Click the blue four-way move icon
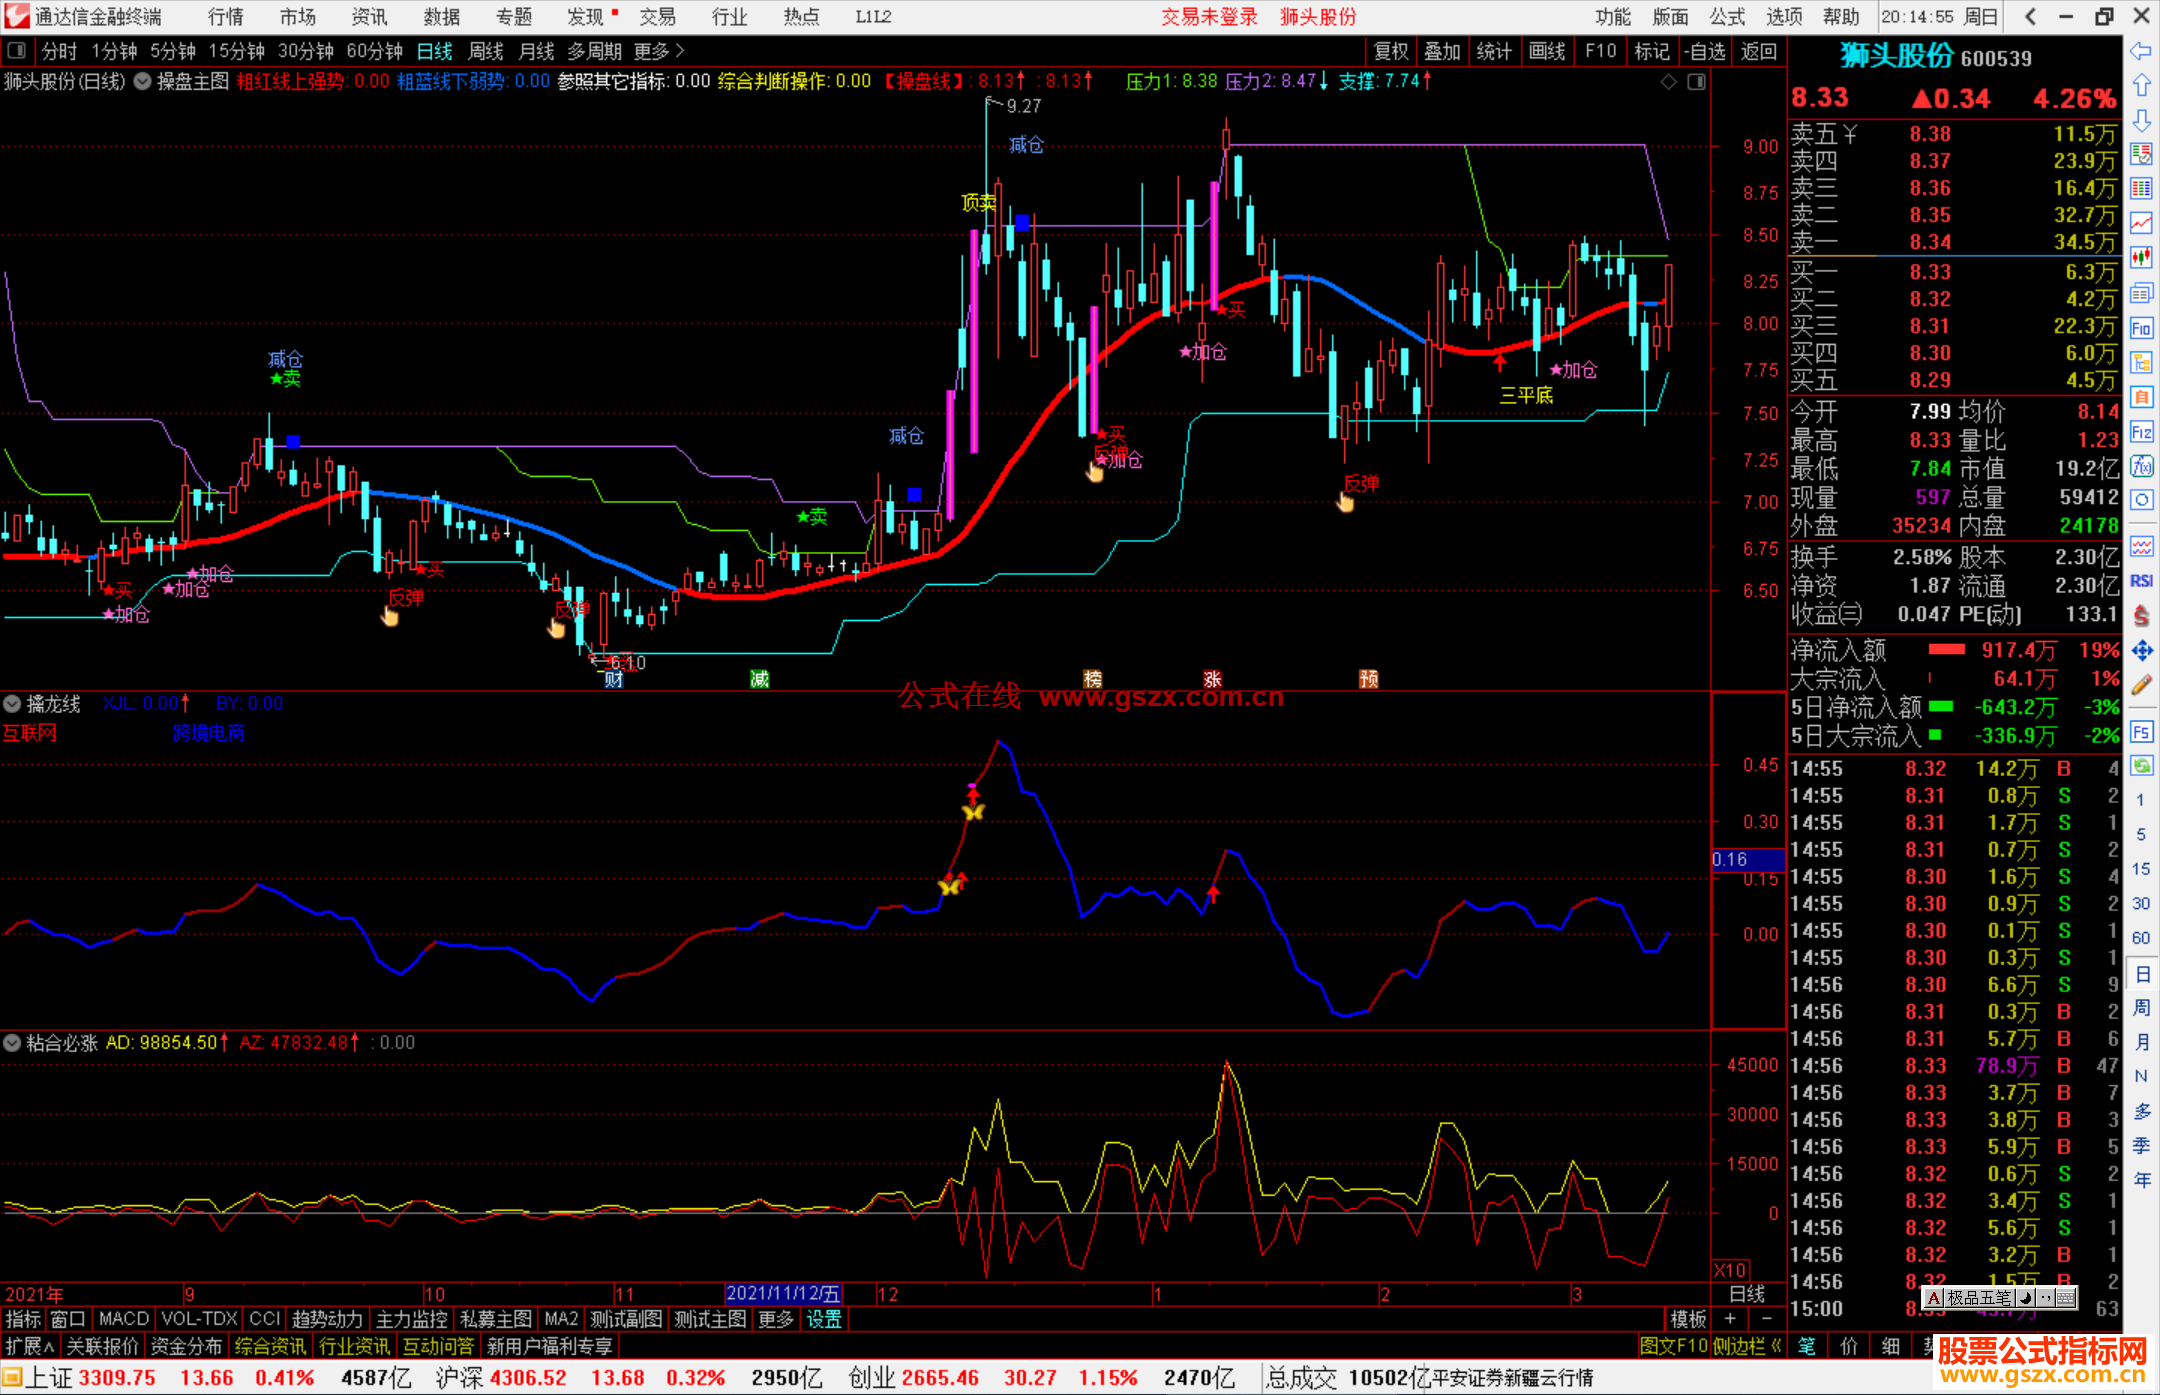The height and width of the screenshot is (1395, 2160). point(2141,651)
